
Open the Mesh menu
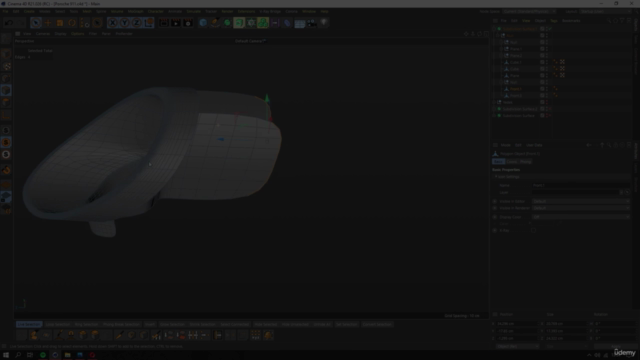(x=87, y=11)
